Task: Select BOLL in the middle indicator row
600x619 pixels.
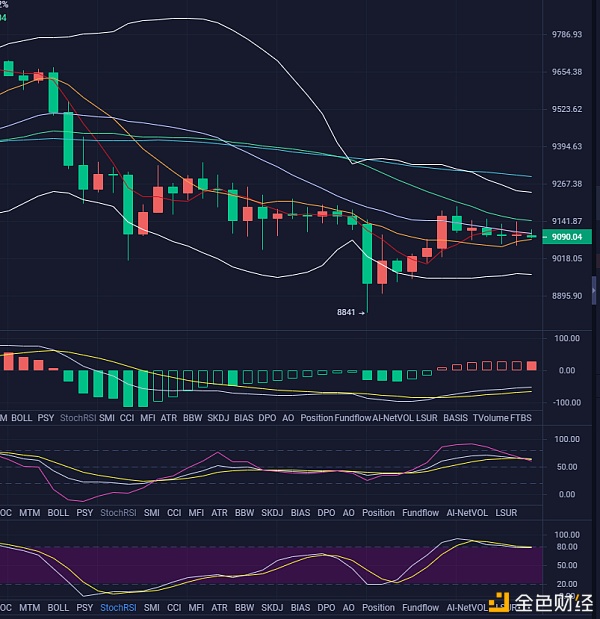Action: (x=58, y=513)
